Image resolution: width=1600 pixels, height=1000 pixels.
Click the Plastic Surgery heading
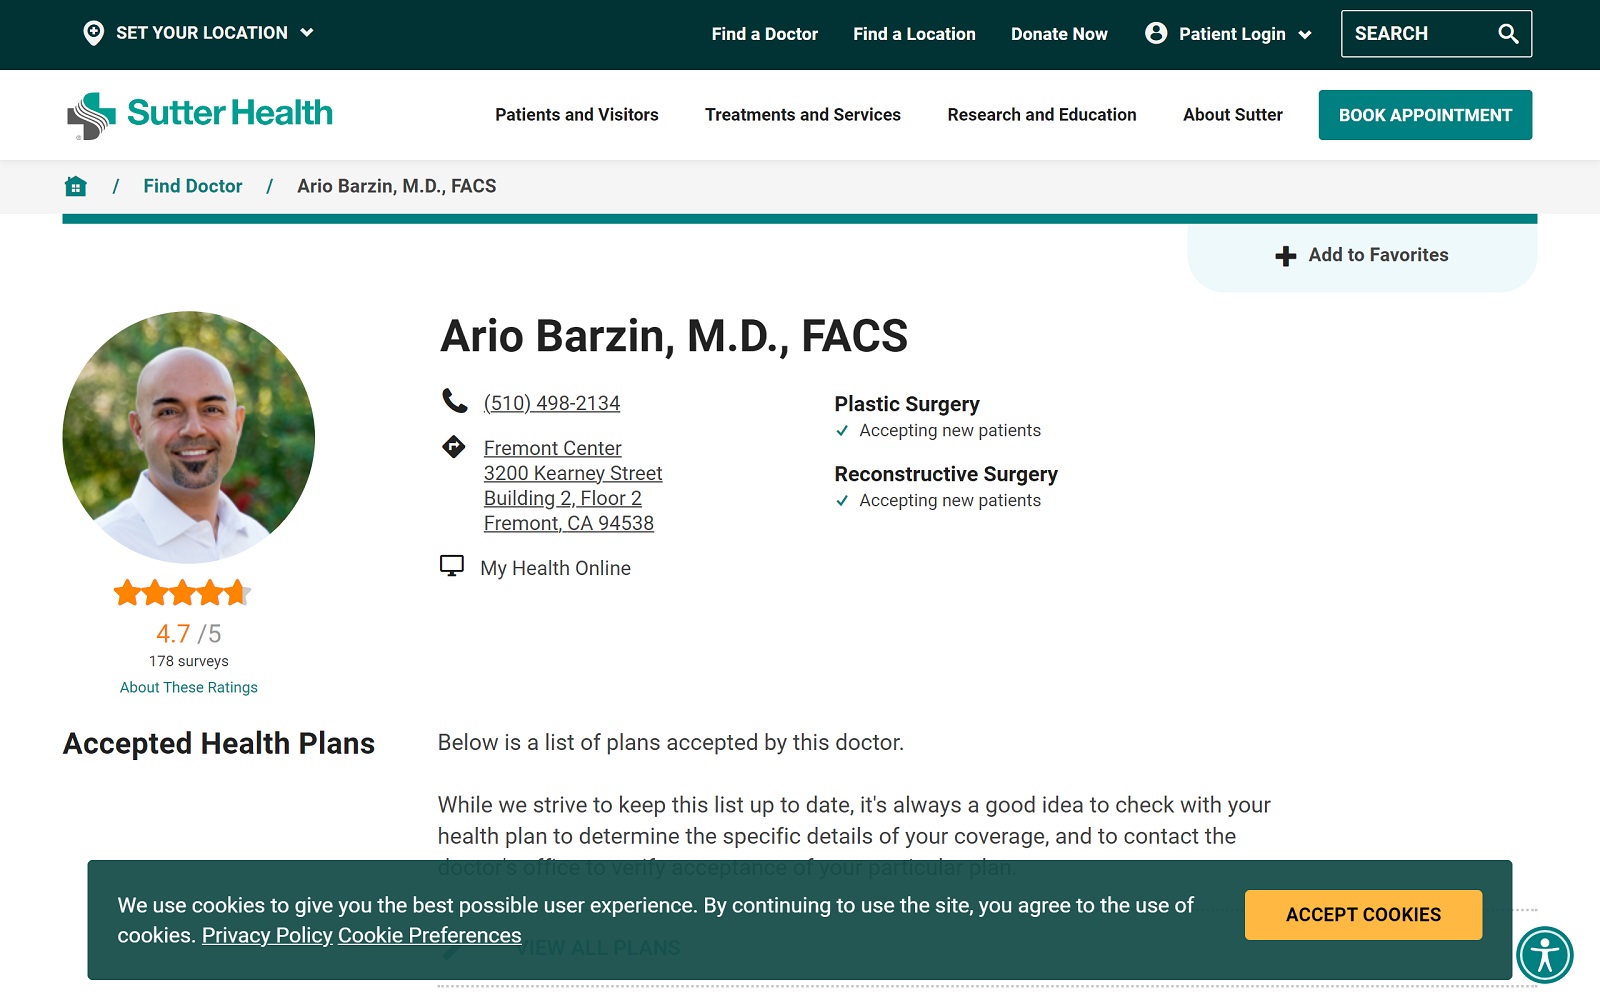click(x=907, y=404)
